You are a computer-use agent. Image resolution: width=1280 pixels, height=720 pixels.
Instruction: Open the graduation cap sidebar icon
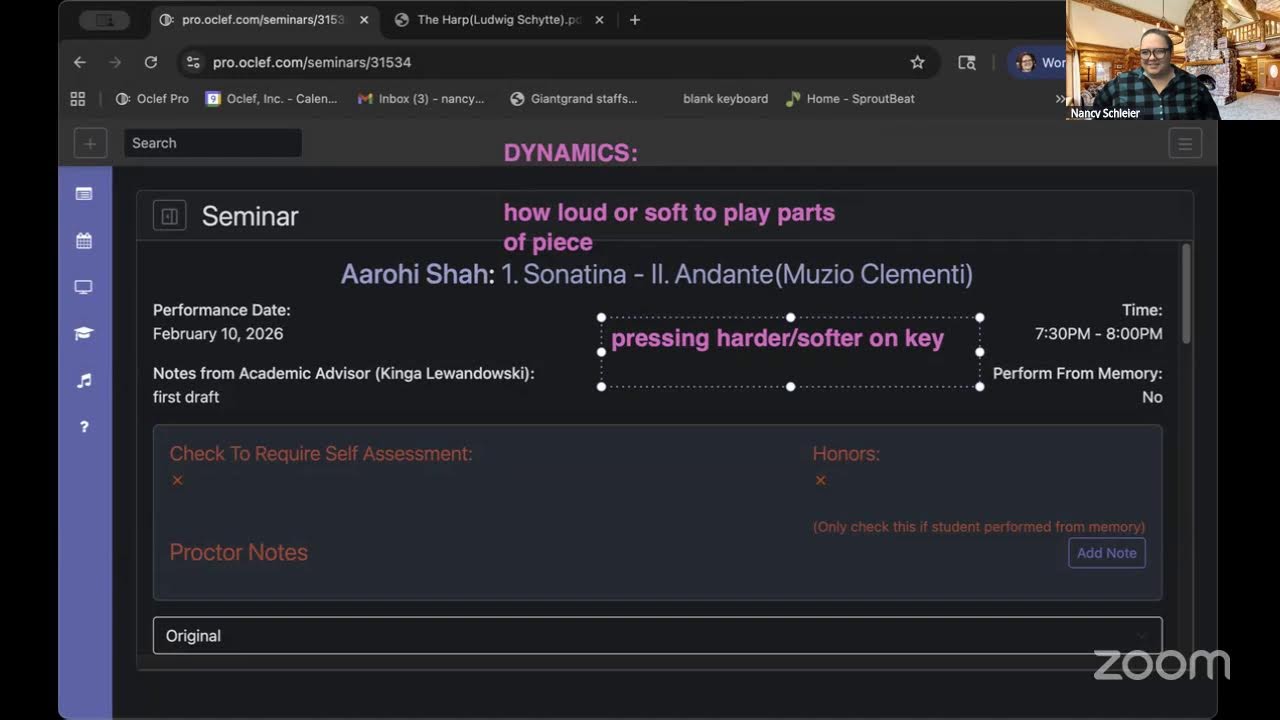click(x=84, y=333)
